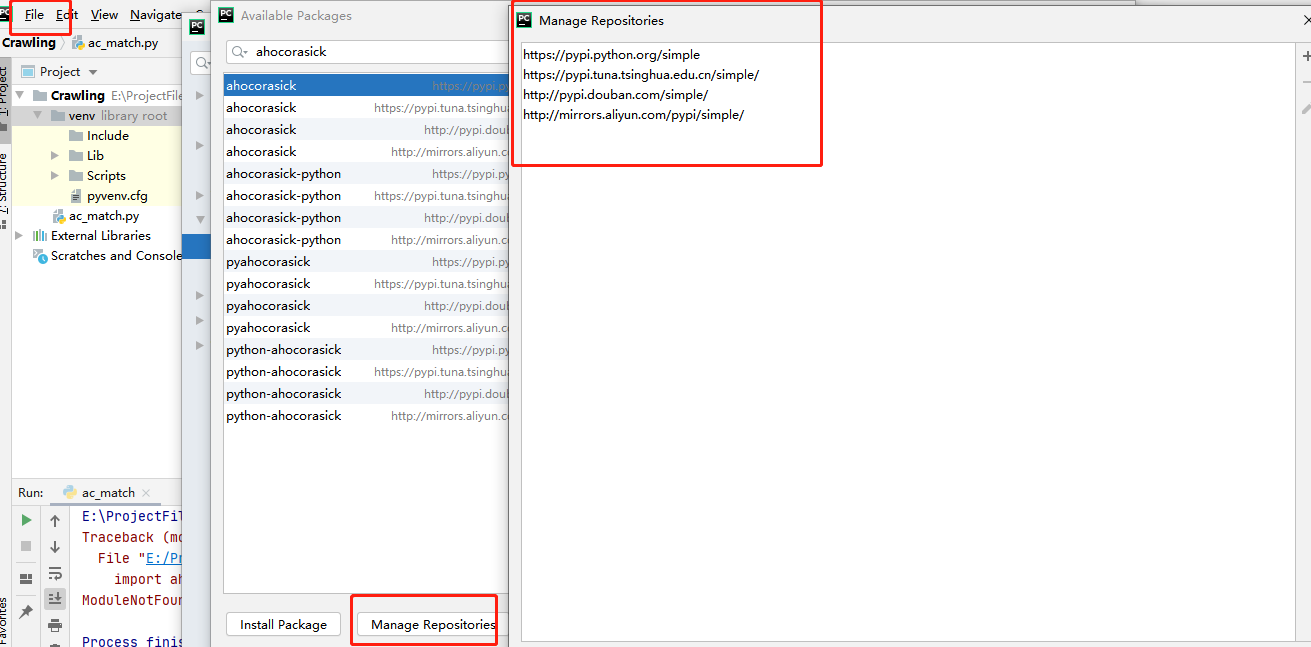Toggle scroll-to-end in console output

(x=55, y=600)
